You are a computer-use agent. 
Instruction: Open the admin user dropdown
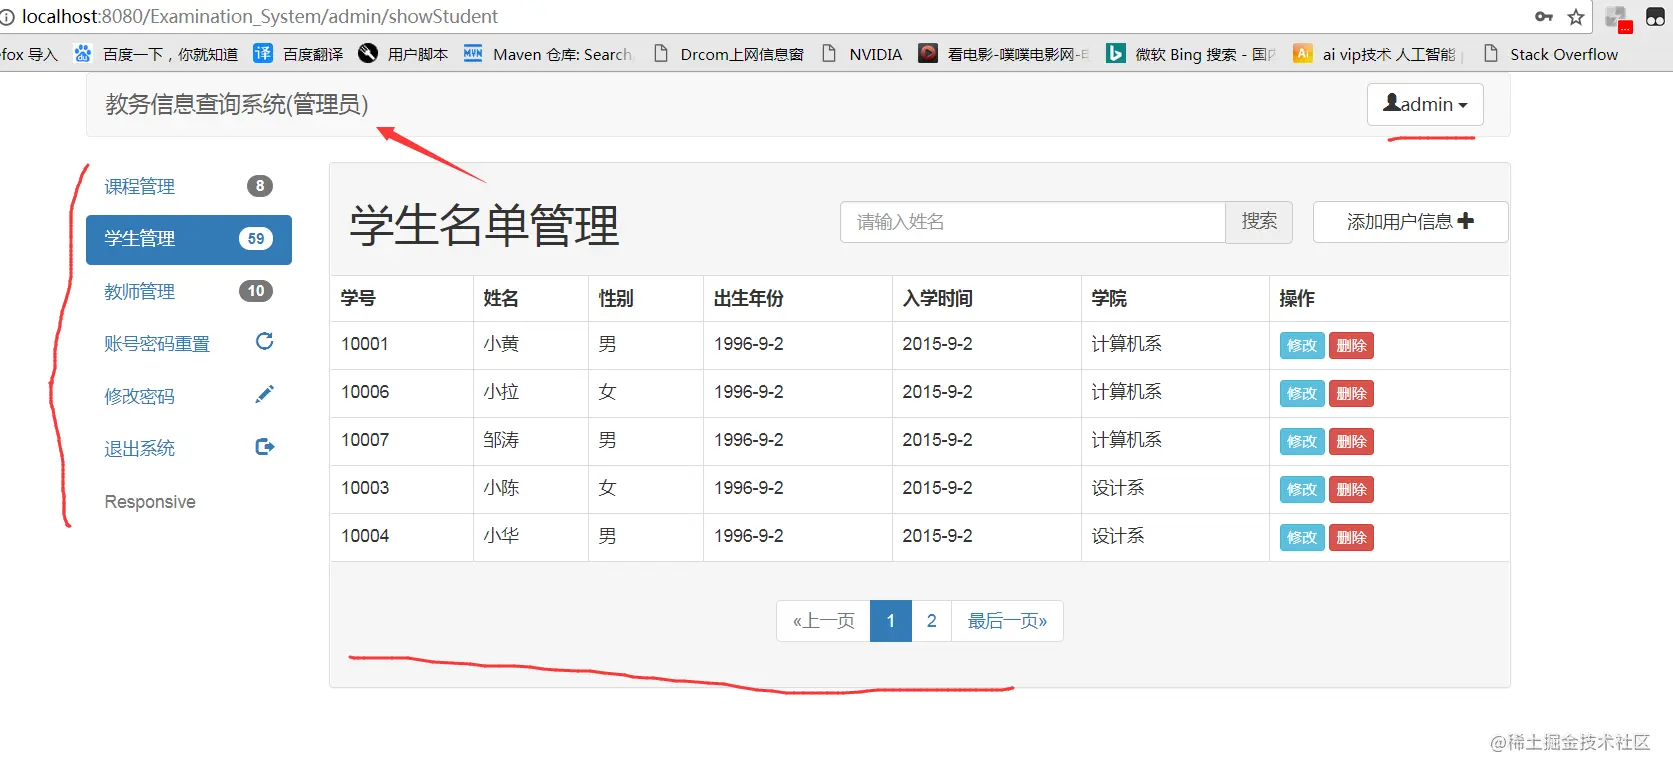1425,104
